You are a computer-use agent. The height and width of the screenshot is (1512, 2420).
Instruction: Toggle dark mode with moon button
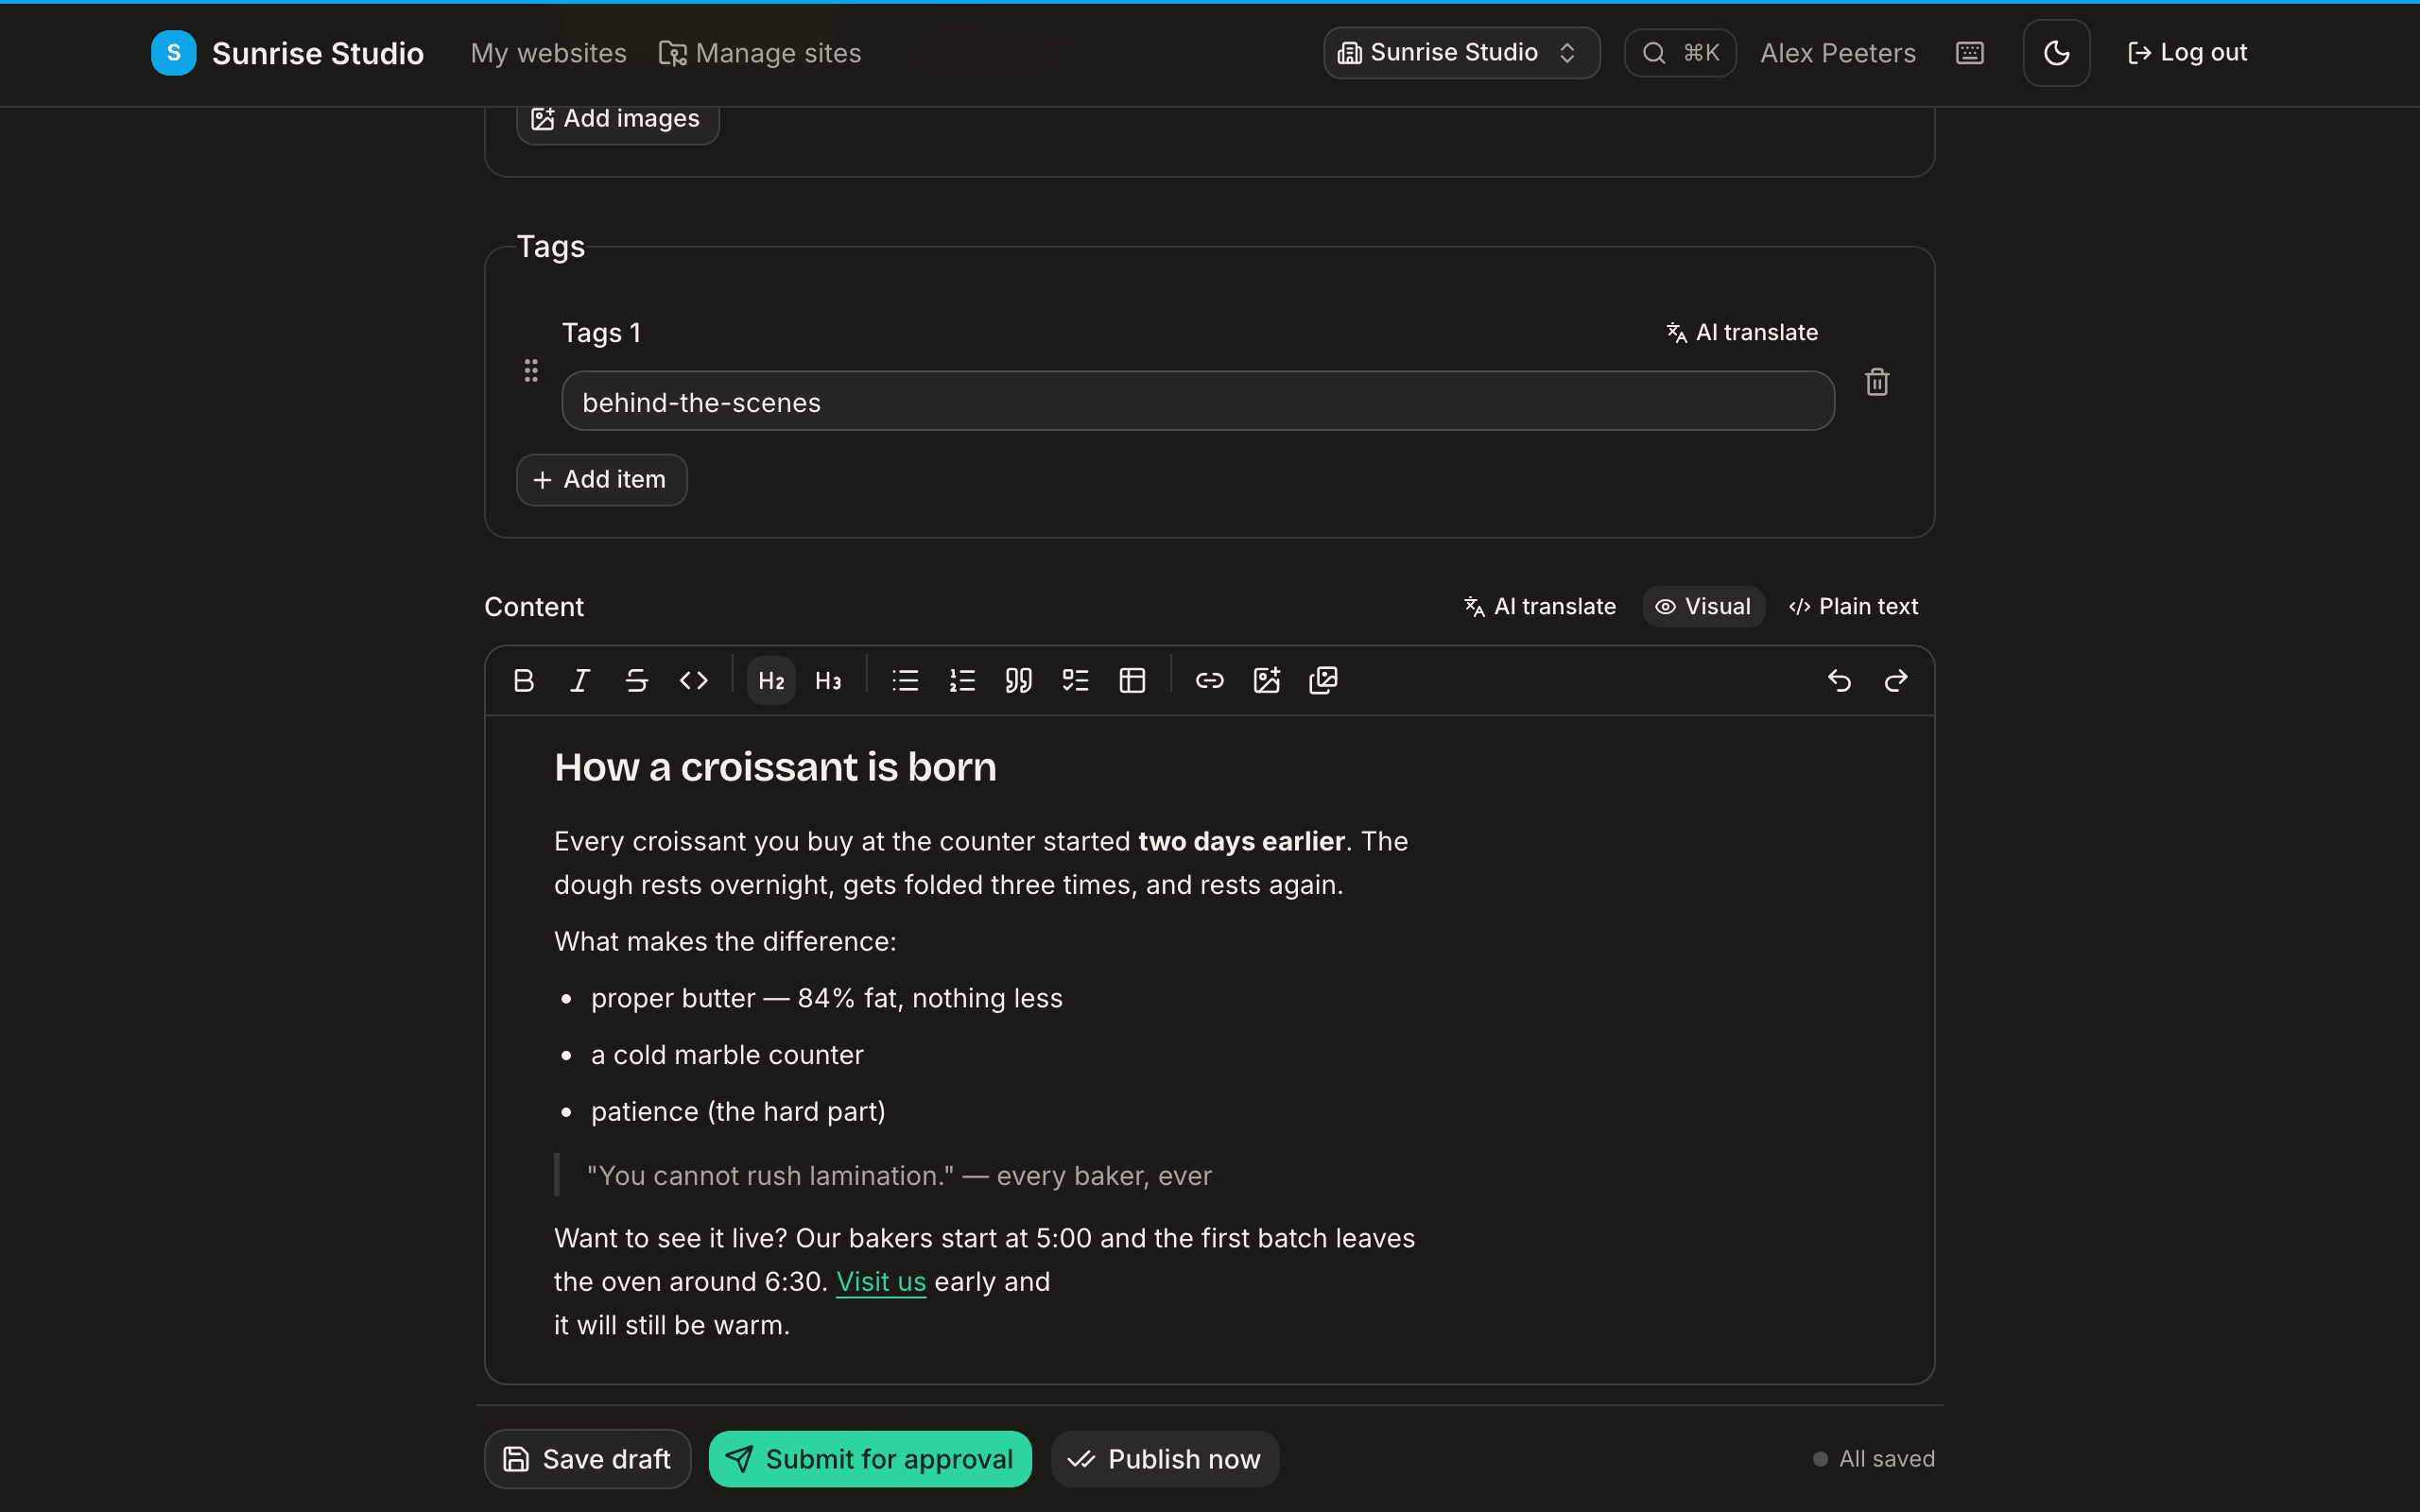pyautogui.click(x=2056, y=53)
